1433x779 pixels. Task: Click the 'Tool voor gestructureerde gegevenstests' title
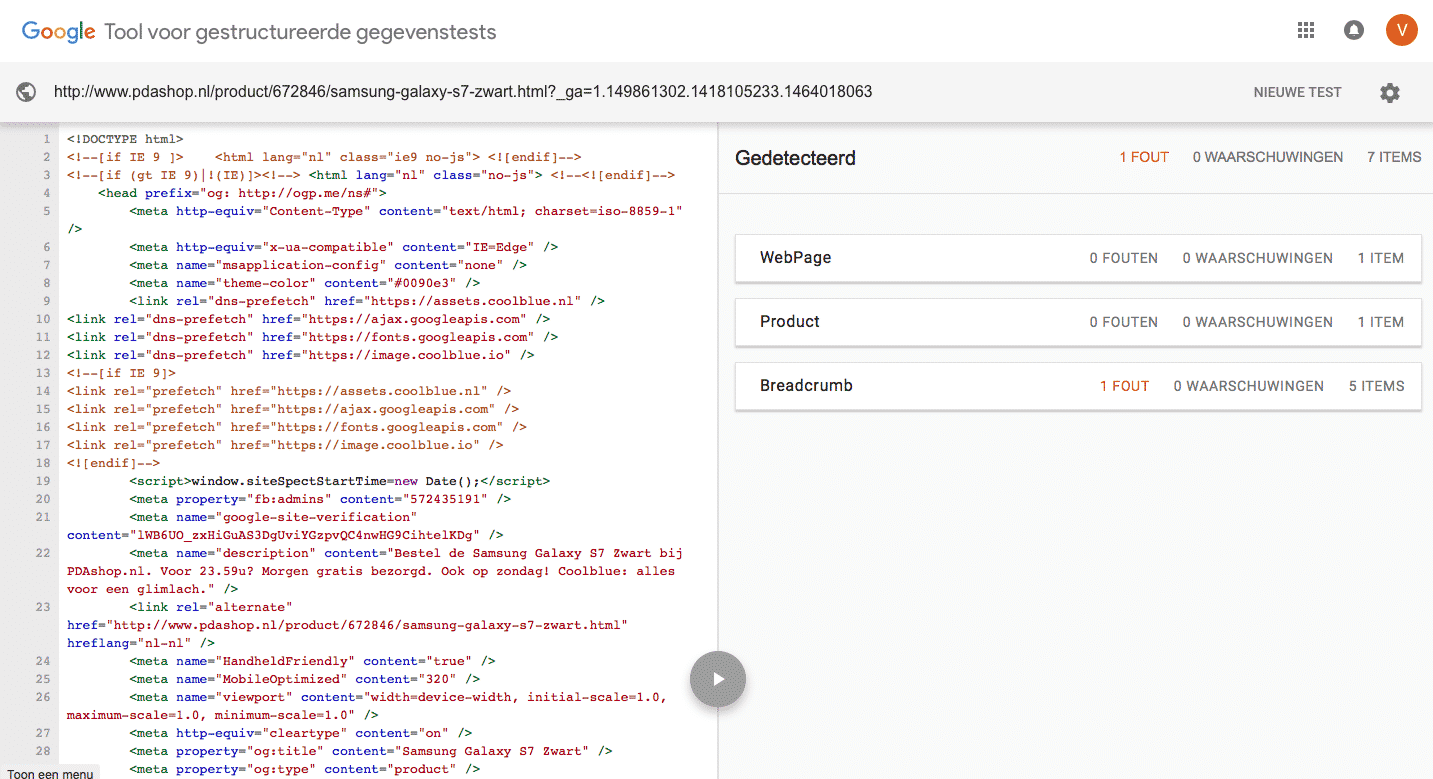(300, 32)
